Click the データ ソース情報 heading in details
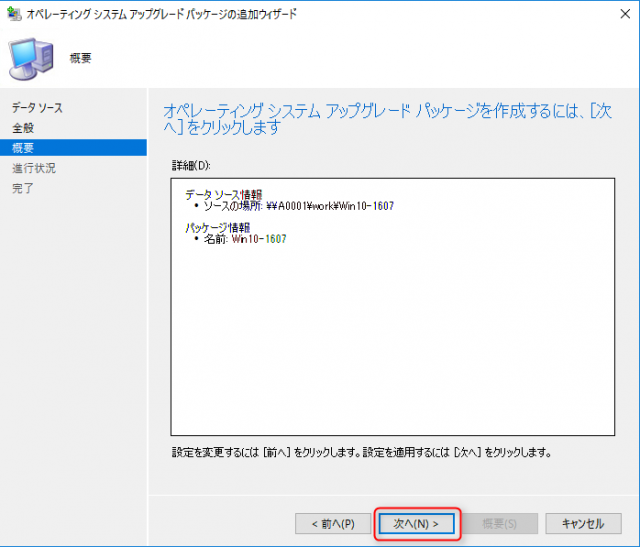640x547 pixels. (x=224, y=195)
